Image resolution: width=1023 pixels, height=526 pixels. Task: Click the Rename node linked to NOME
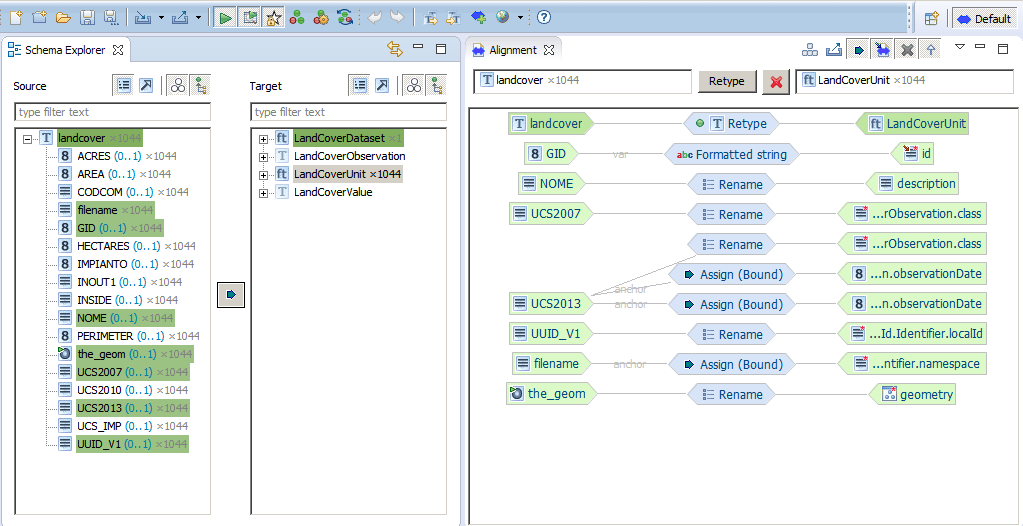(x=731, y=184)
